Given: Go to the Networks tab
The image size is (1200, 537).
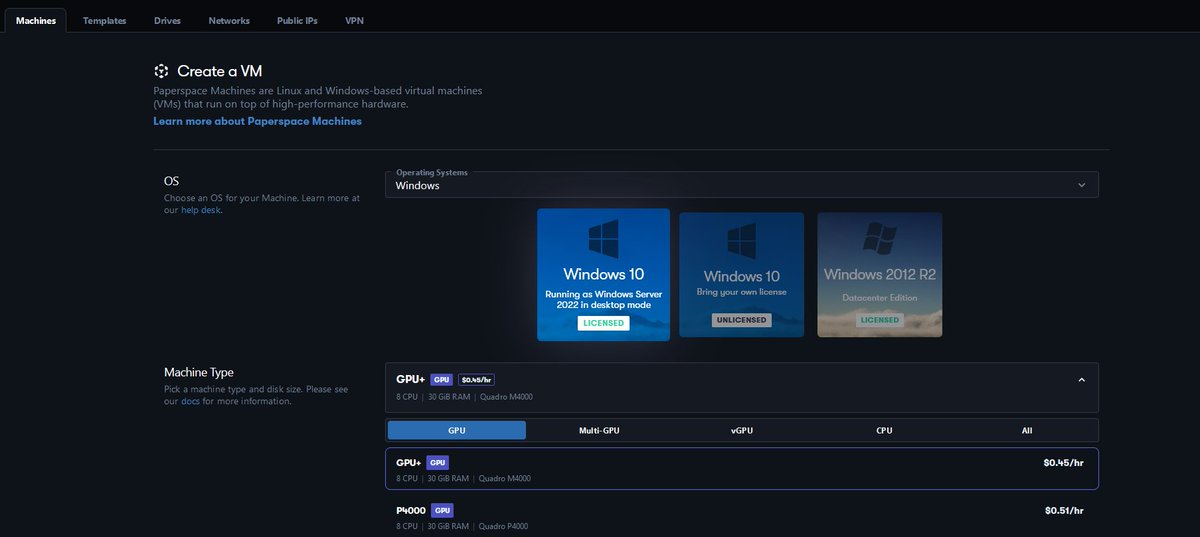Looking at the screenshot, I should [229, 20].
